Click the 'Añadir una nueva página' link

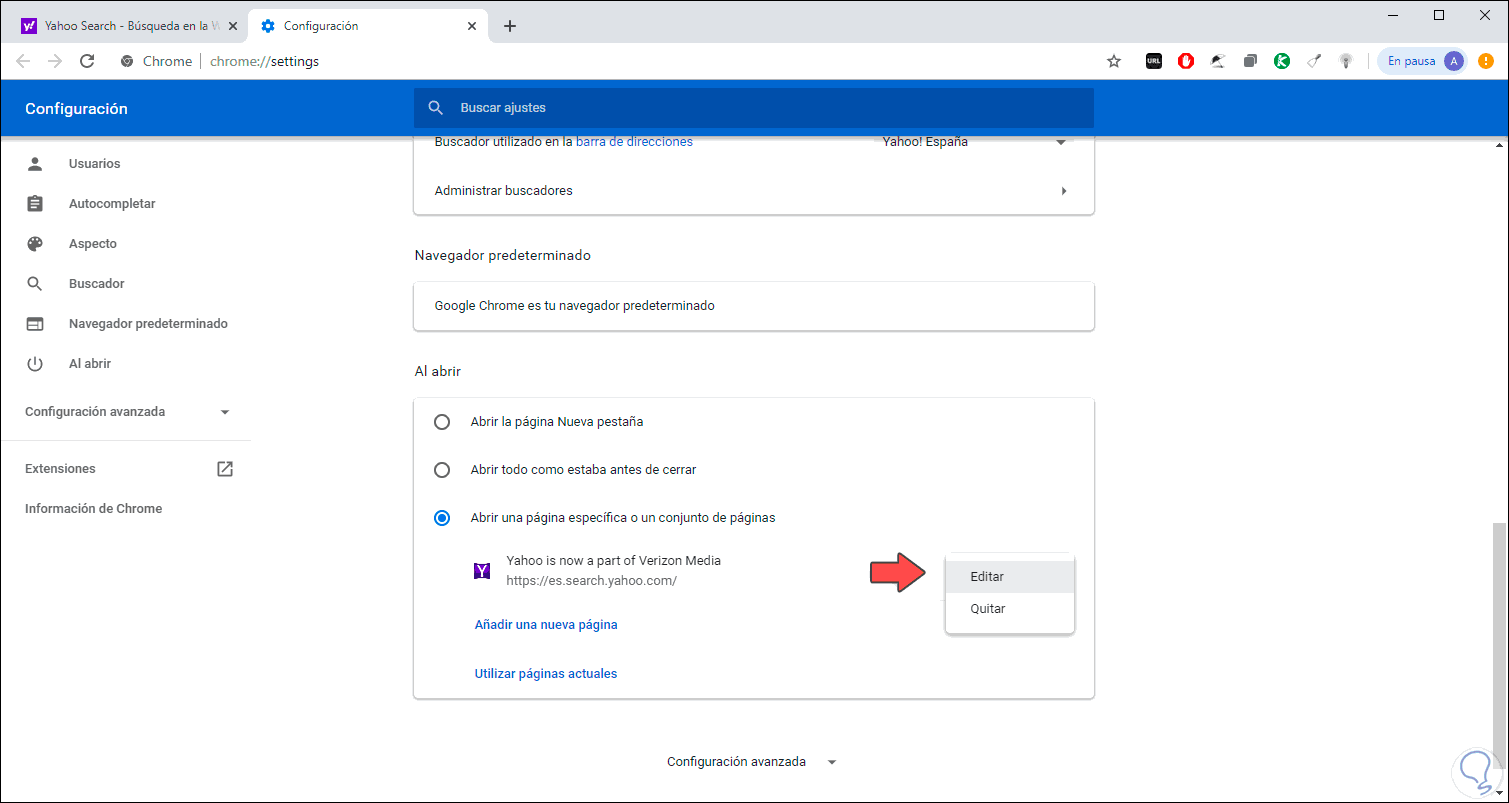546,625
